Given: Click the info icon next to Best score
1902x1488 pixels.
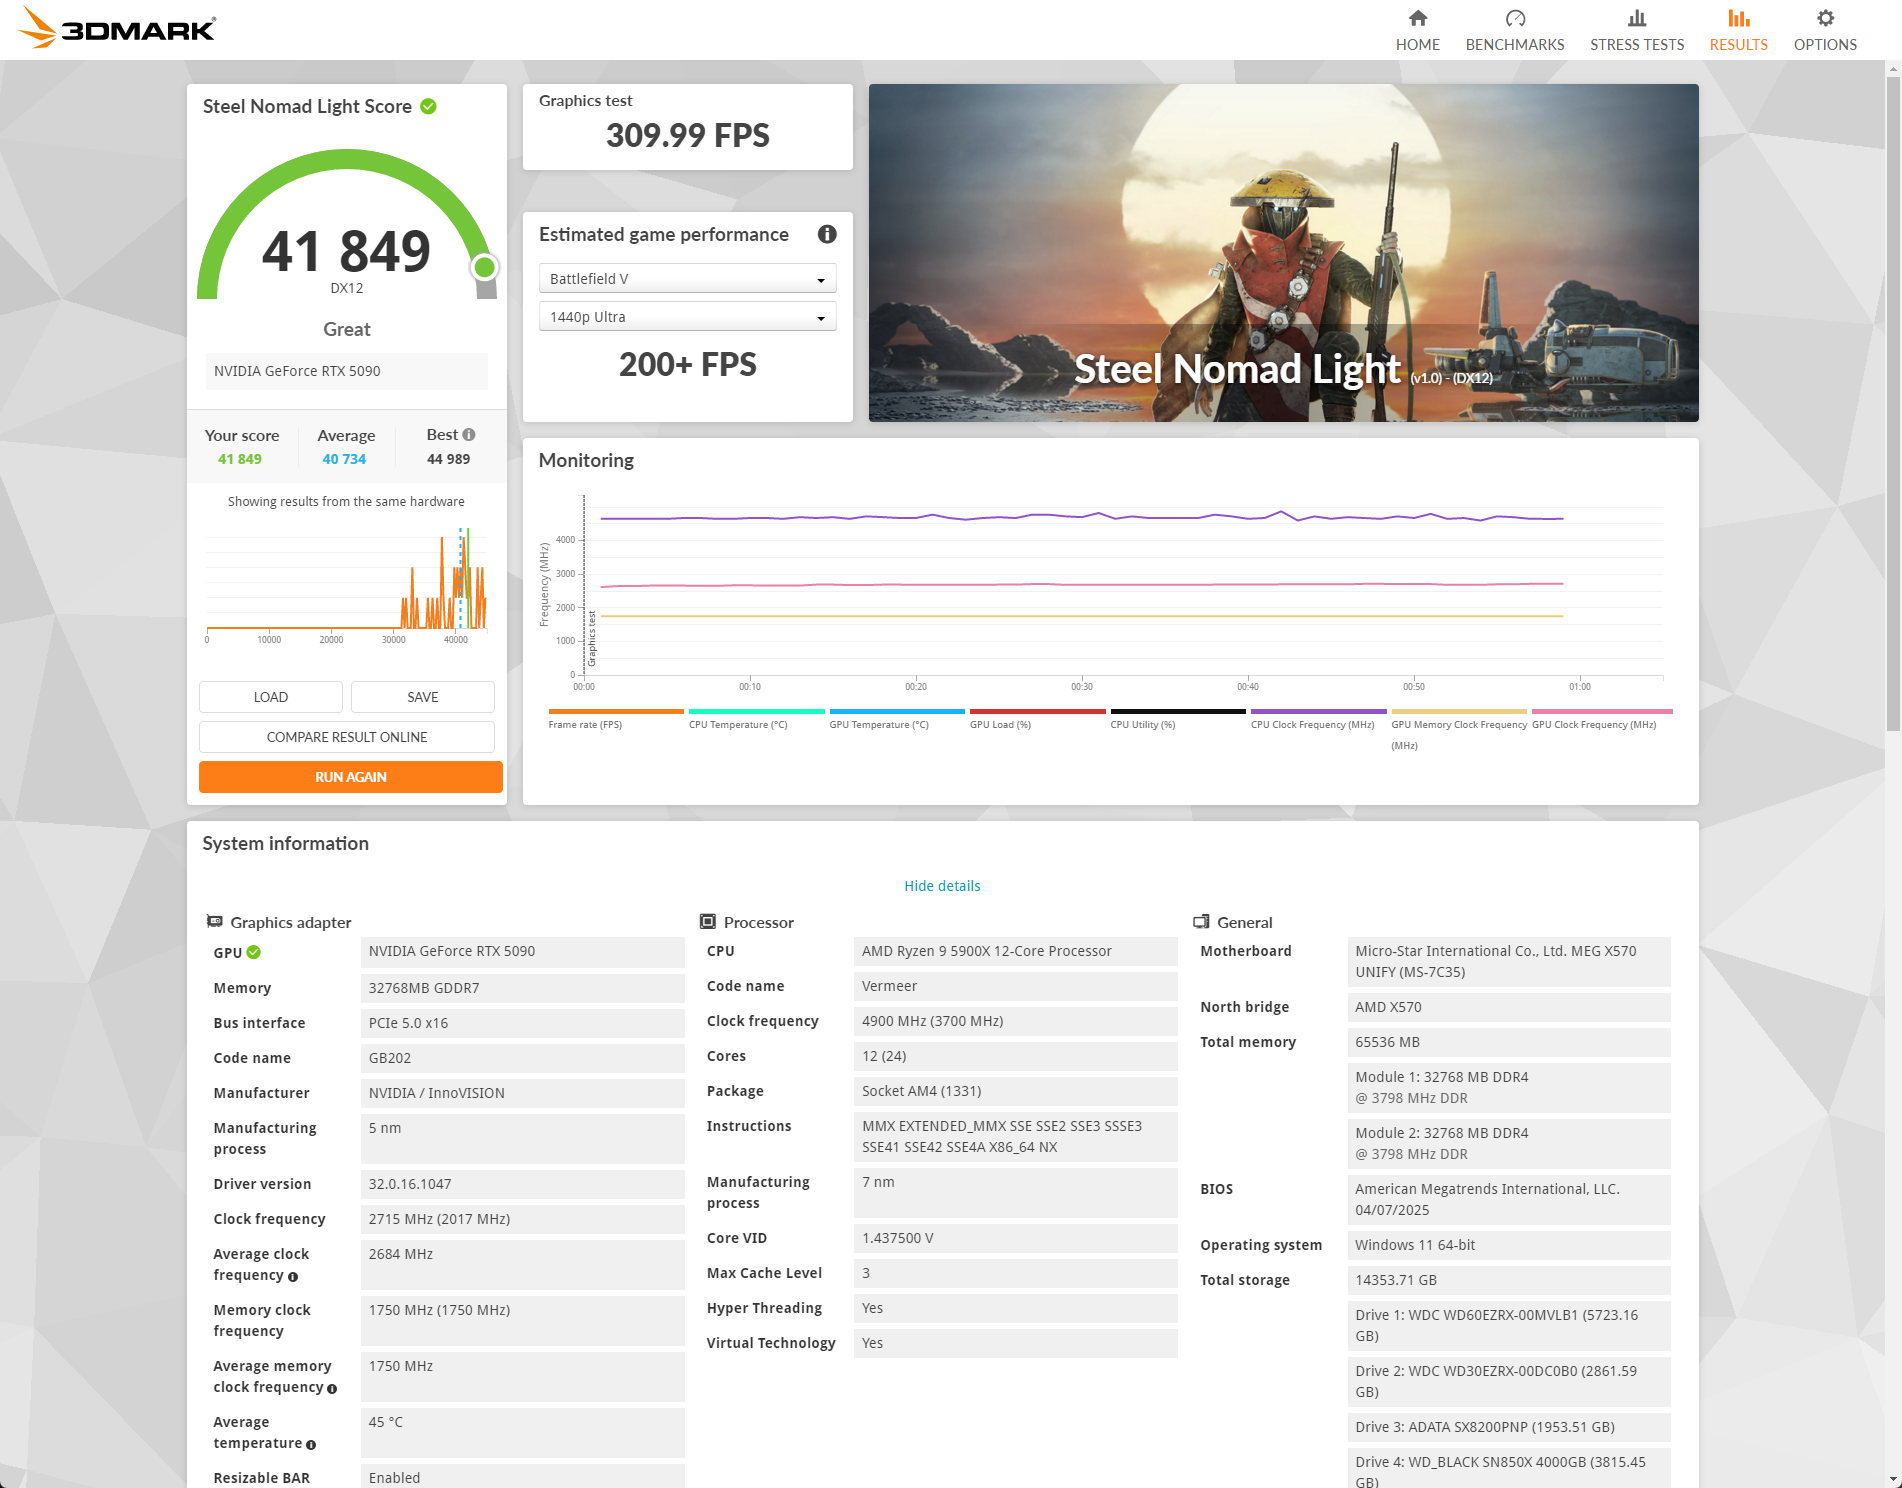Looking at the screenshot, I should click(469, 434).
